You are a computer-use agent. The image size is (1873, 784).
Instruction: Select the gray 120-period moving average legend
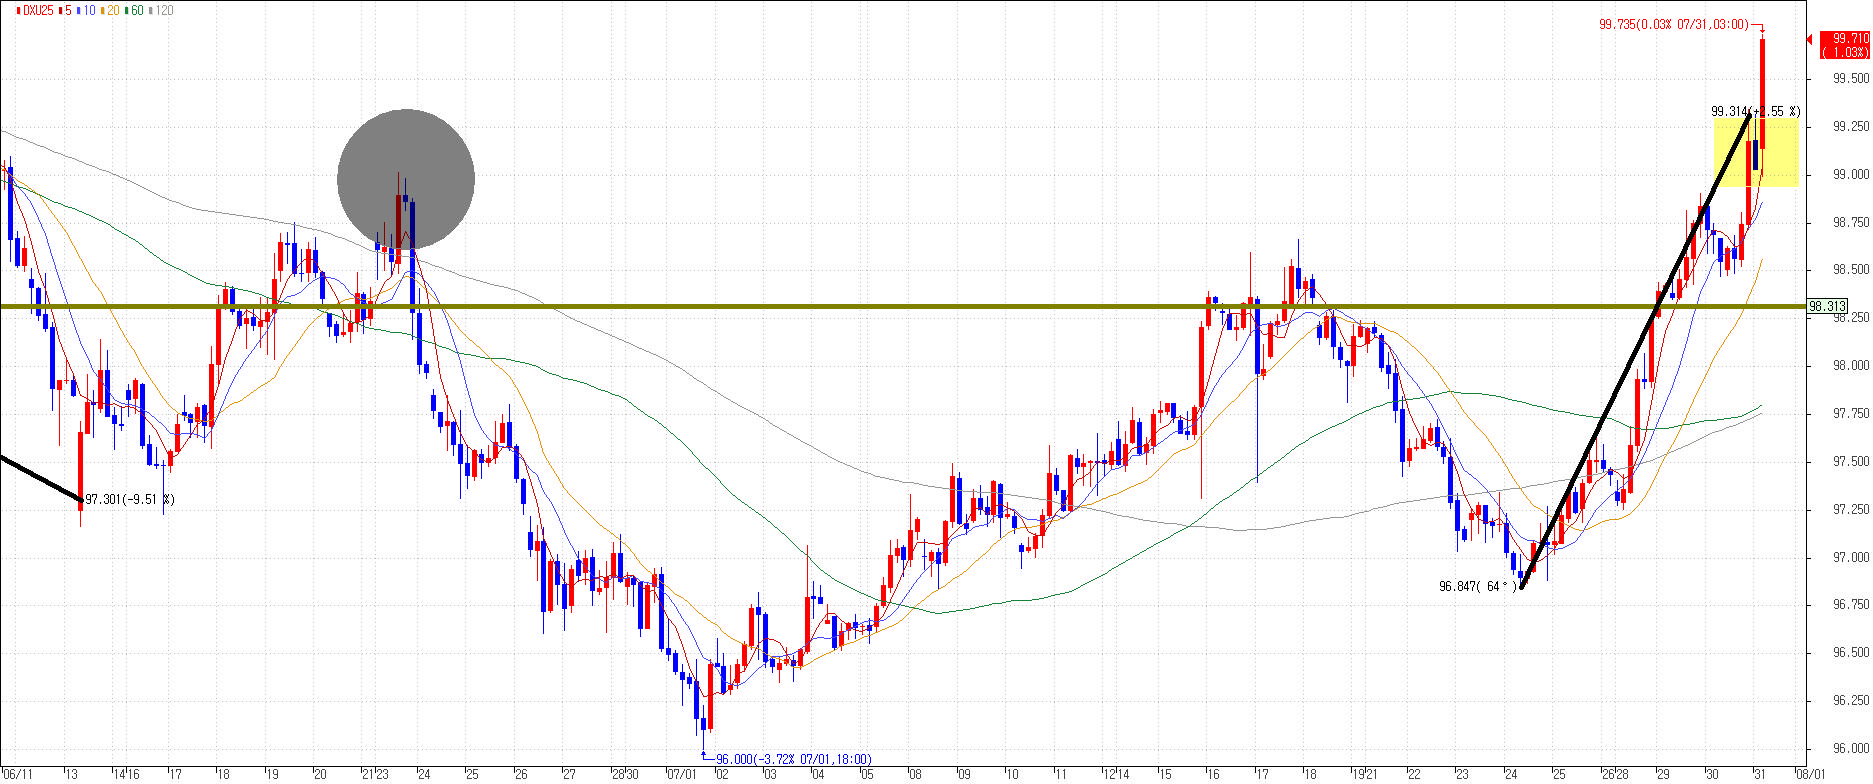(x=162, y=10)
